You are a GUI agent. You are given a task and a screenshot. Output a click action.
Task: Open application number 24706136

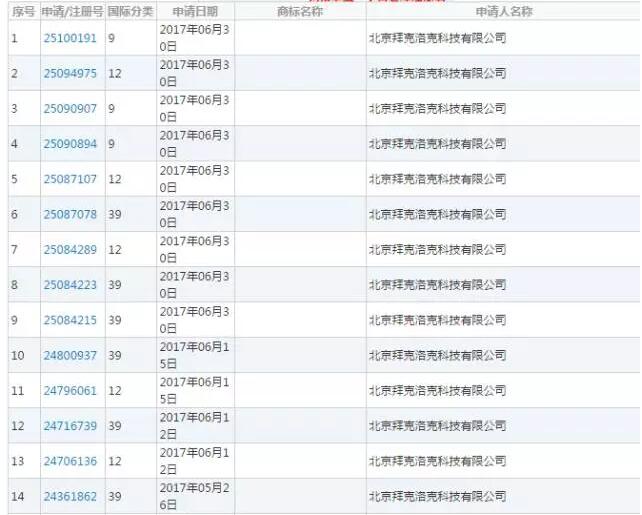click(70, 461)
